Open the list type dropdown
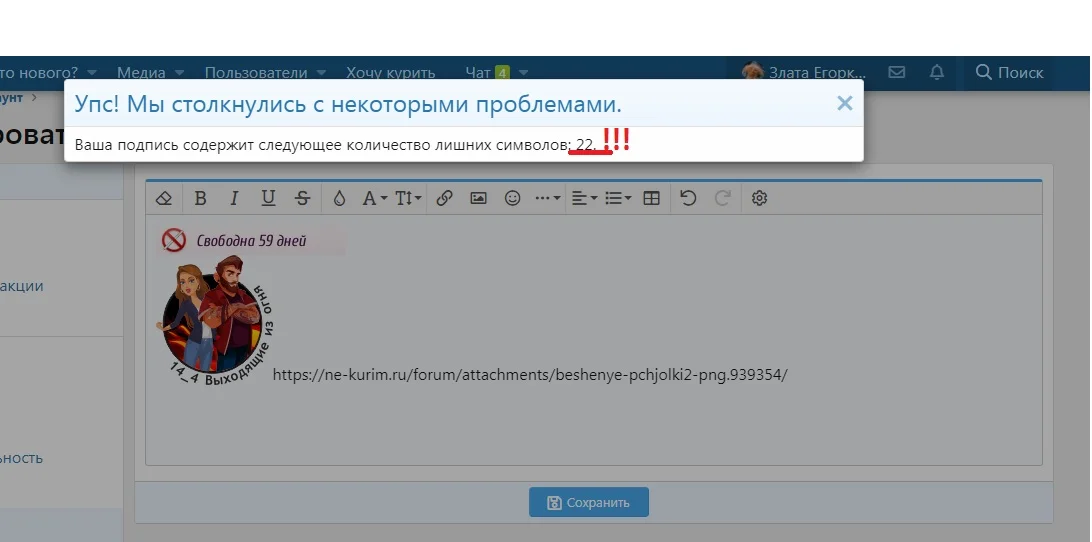This screenshot has height=542, width=1092. coord(618,199)
